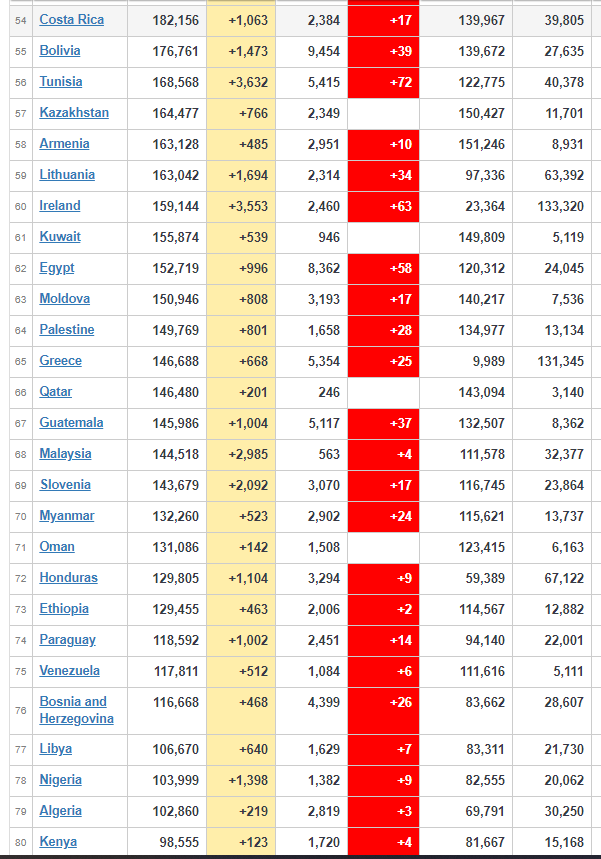
Task: Select Ireland's +3,553 new cases cell
Action: 241,207
